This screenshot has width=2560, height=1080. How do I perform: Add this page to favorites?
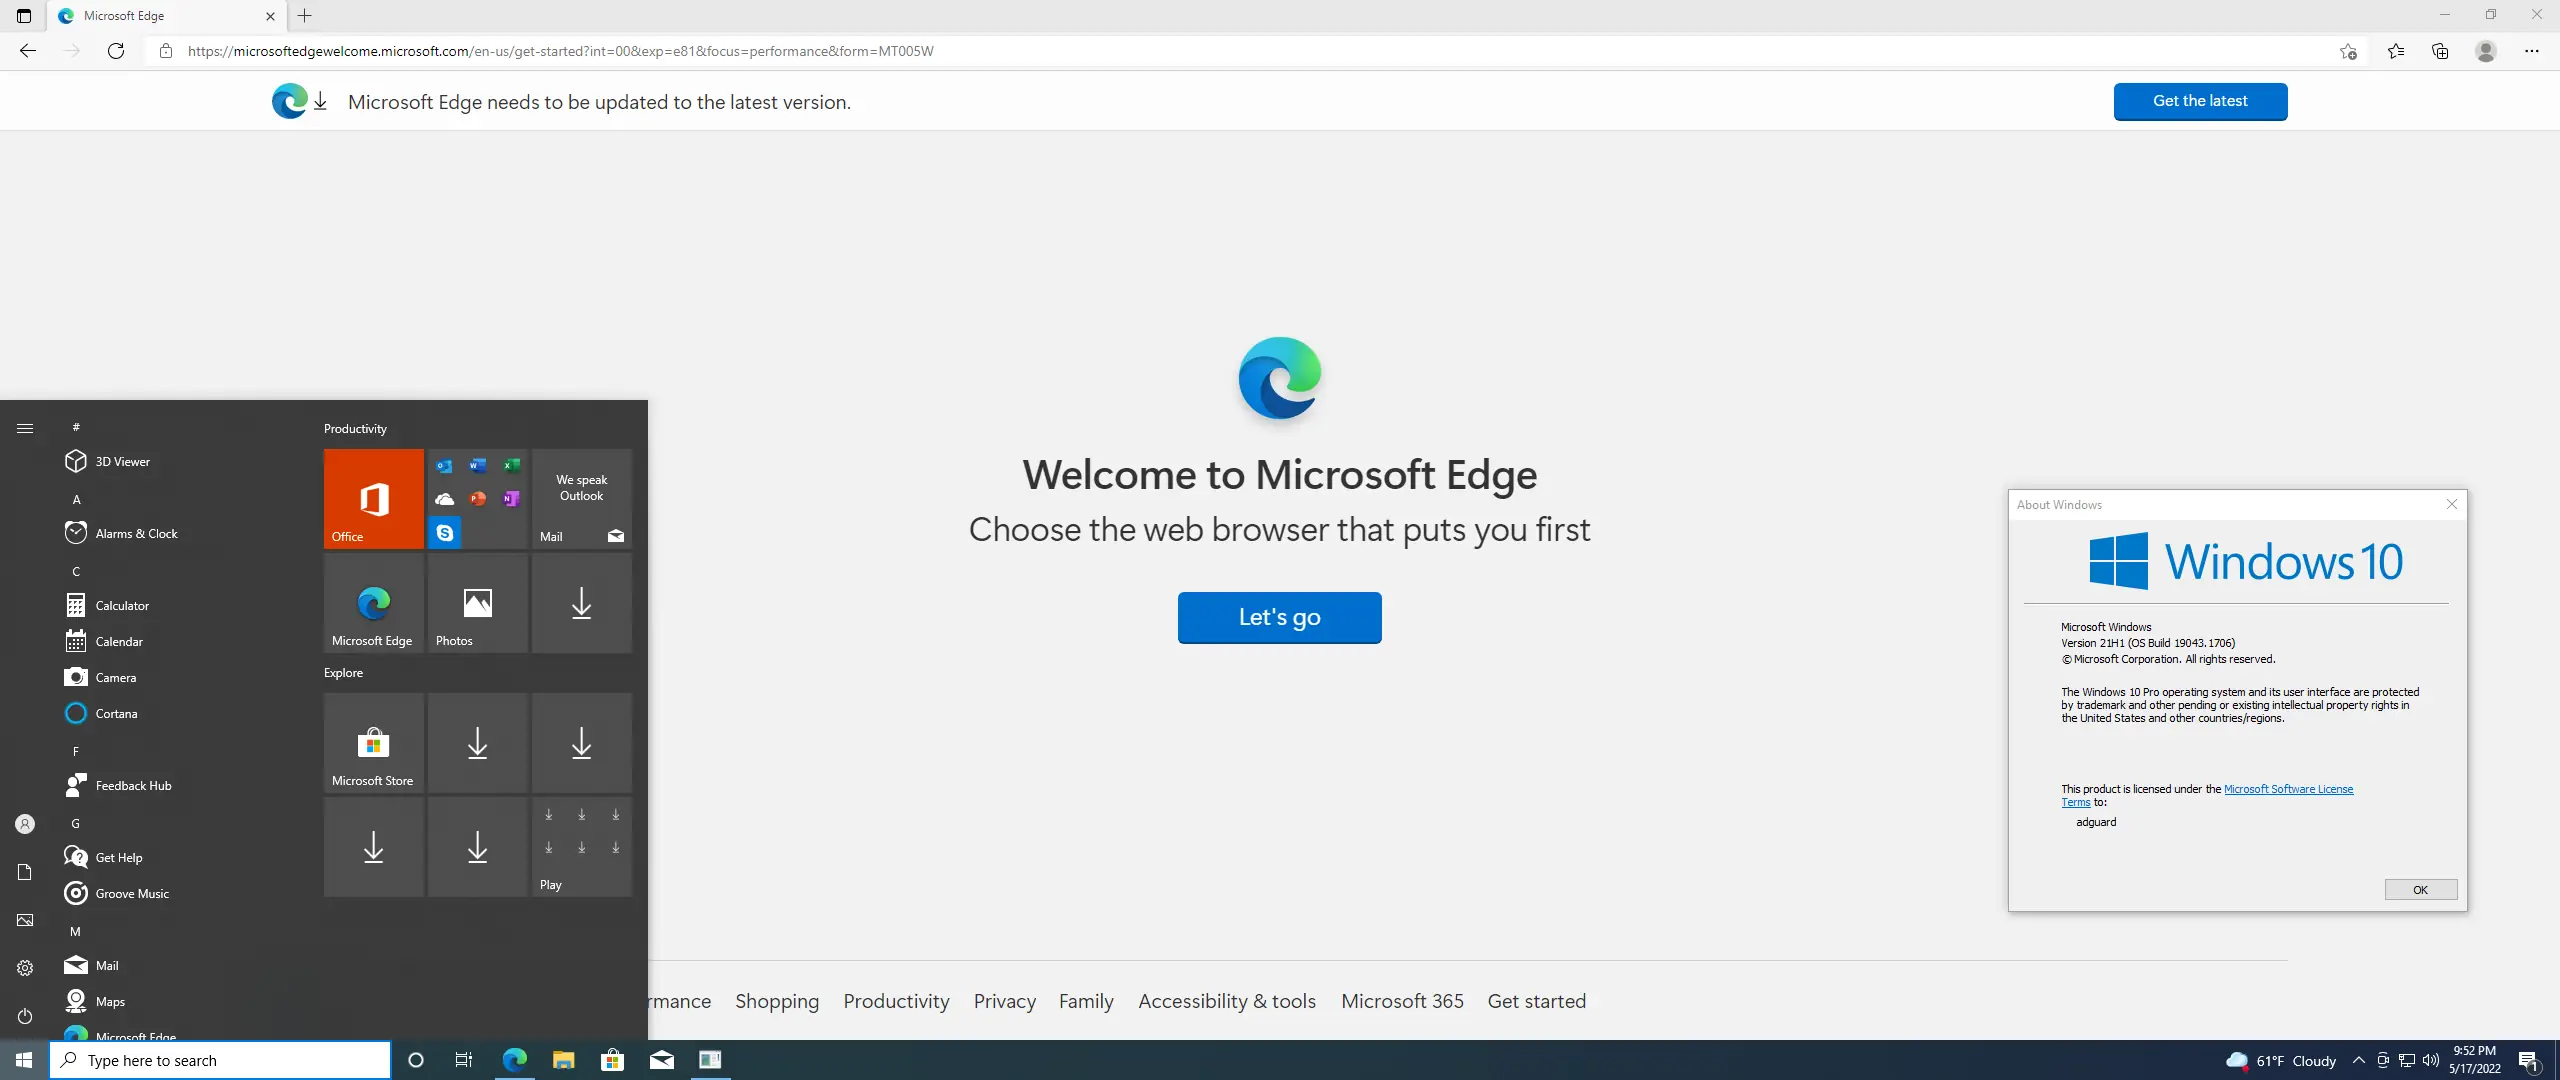click(2348, 51)
